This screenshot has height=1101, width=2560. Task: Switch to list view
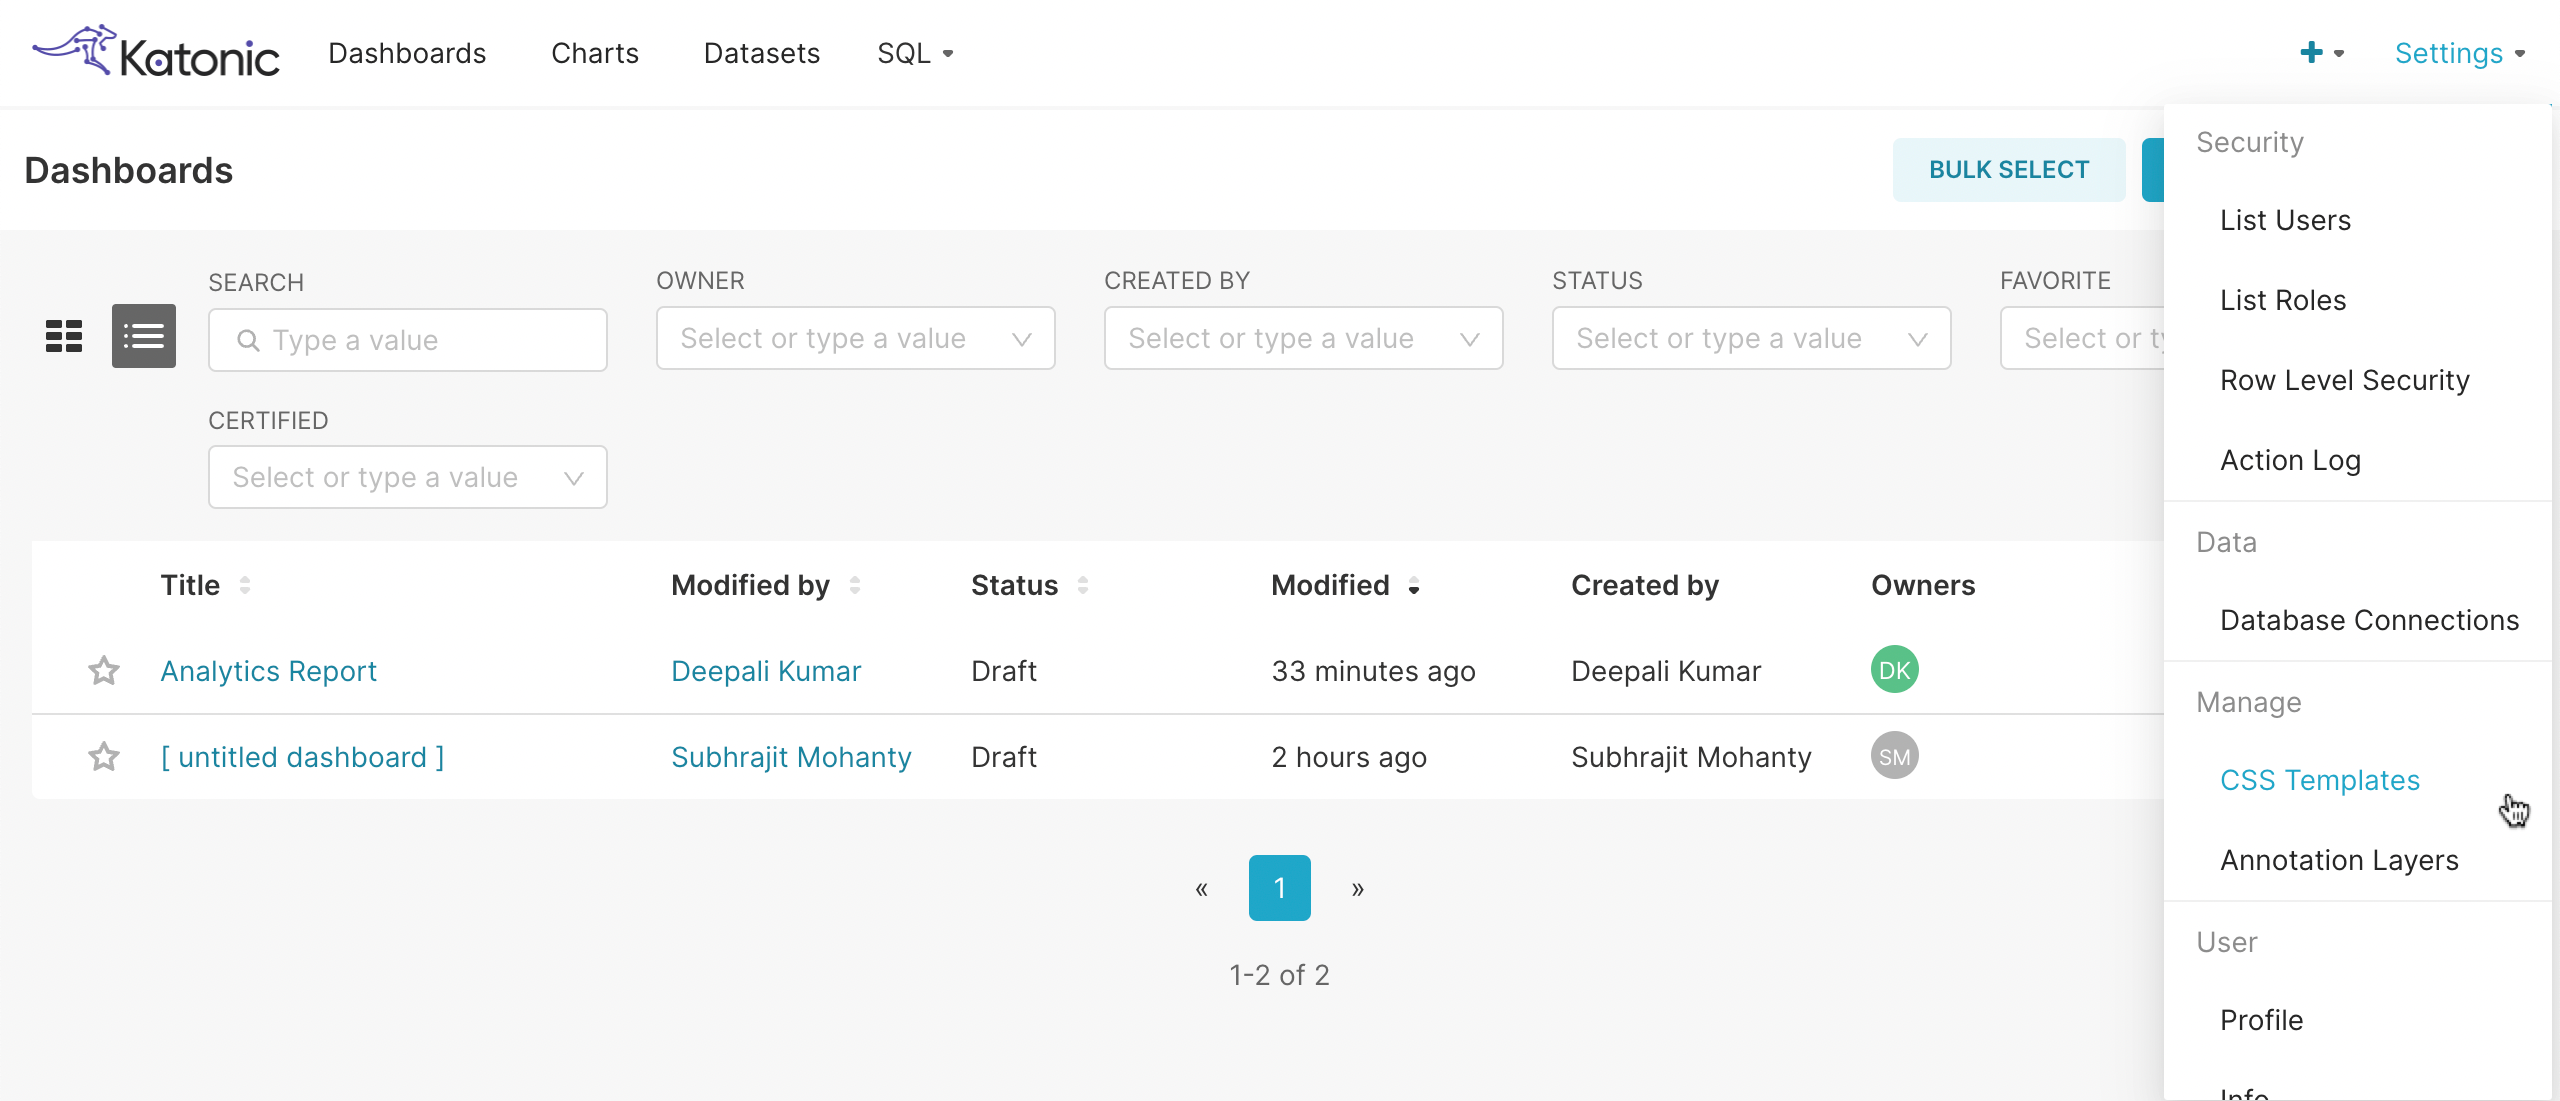click(x=144, y=336)
